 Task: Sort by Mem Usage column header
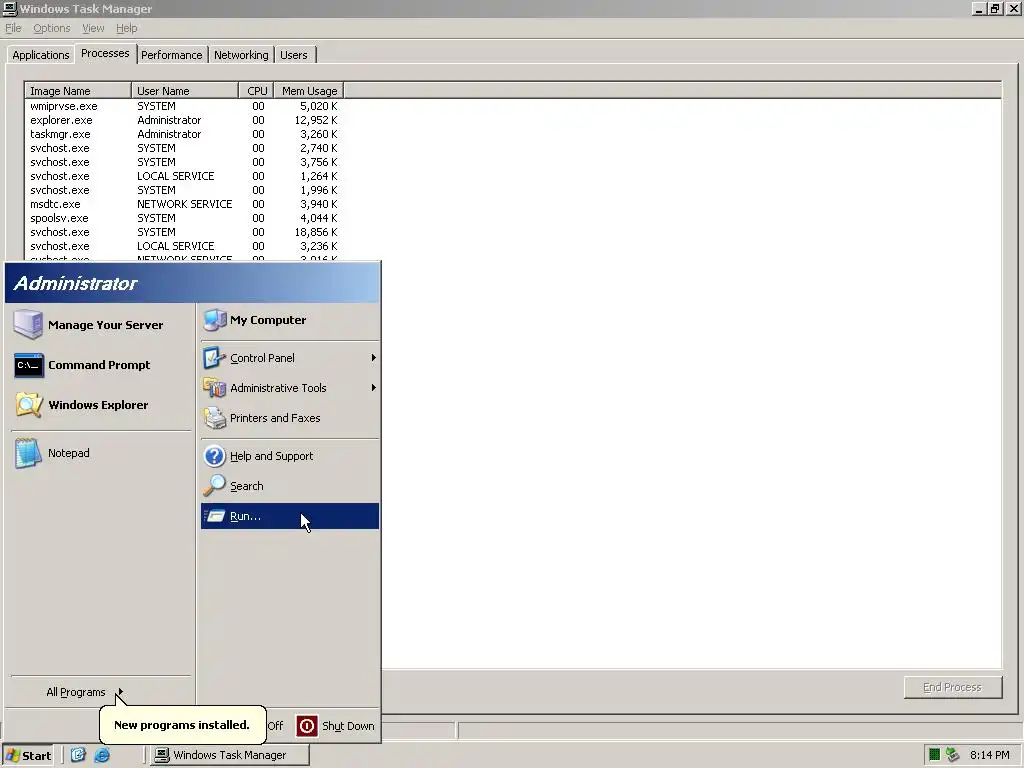309,91
